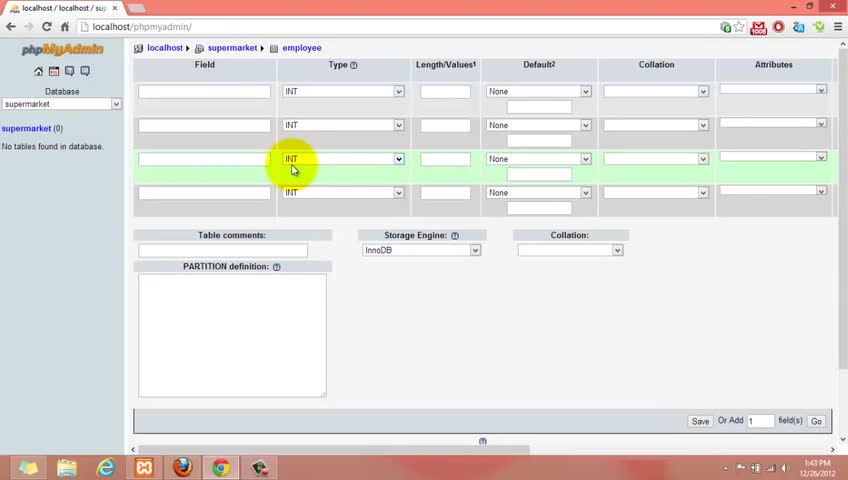Image resolution: width=848 pixels, height=480 pixels.
Task: Open Storage Engine help icon
Action: [455, 236]
